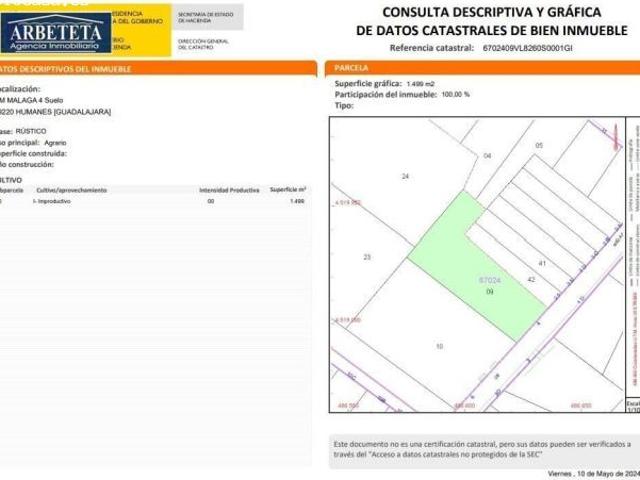Click the class value 'RÚSTICO'
This screenshot has width=640, height=480.
(x=31, y=131)
